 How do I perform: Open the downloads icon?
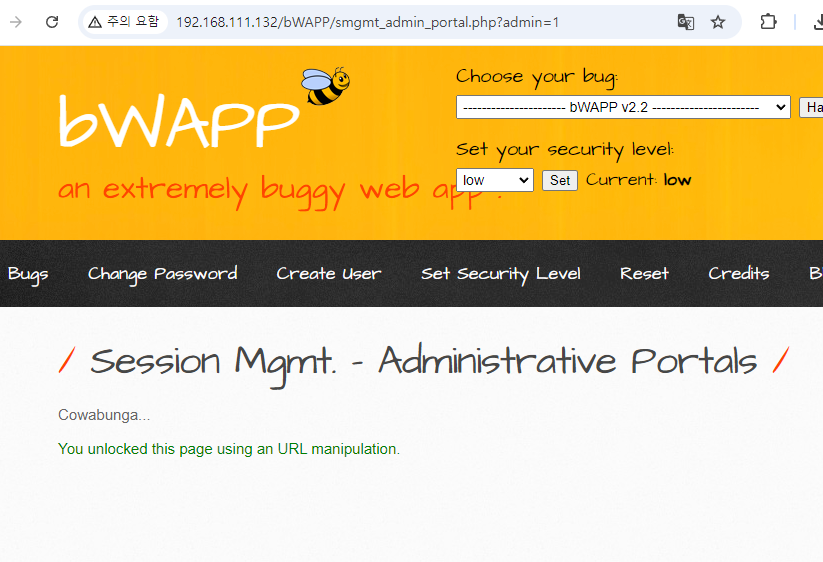tap(818, 22)
